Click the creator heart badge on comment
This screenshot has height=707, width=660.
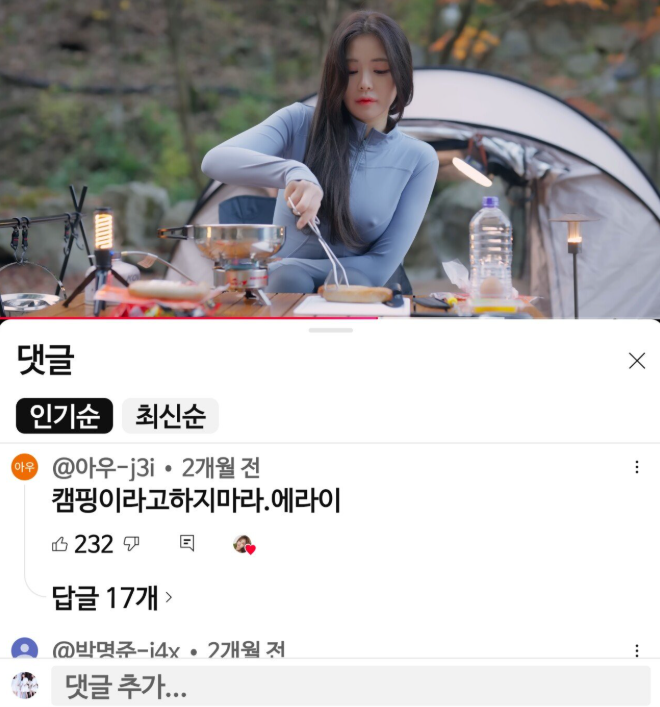[244, 544]
